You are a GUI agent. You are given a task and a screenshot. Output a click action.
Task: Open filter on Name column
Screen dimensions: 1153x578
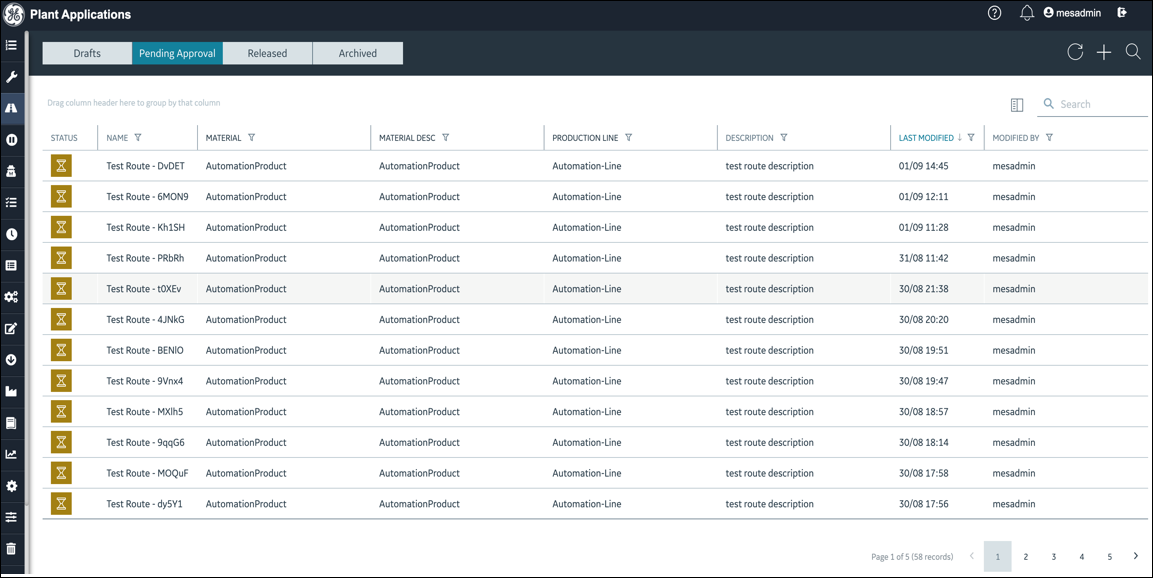click(138, 138)
